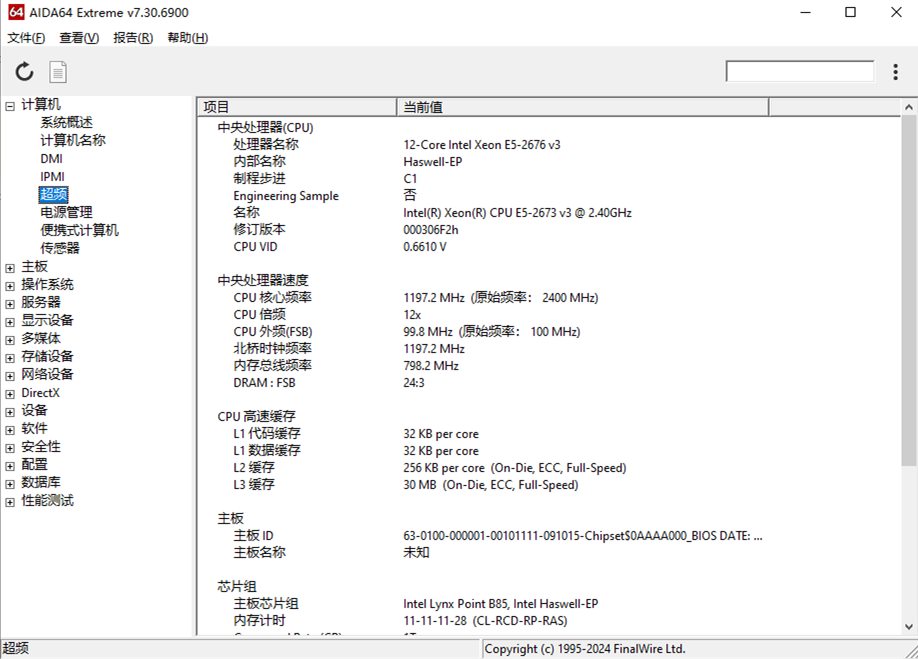Click the search input field

point(800,71)
